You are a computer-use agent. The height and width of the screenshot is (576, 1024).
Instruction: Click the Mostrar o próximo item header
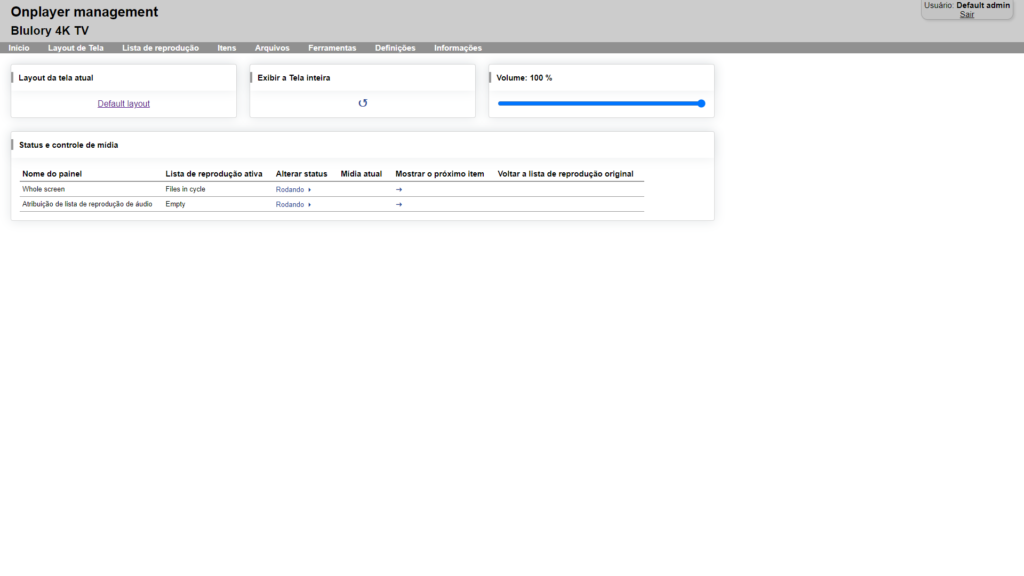(x=440, y=174)
